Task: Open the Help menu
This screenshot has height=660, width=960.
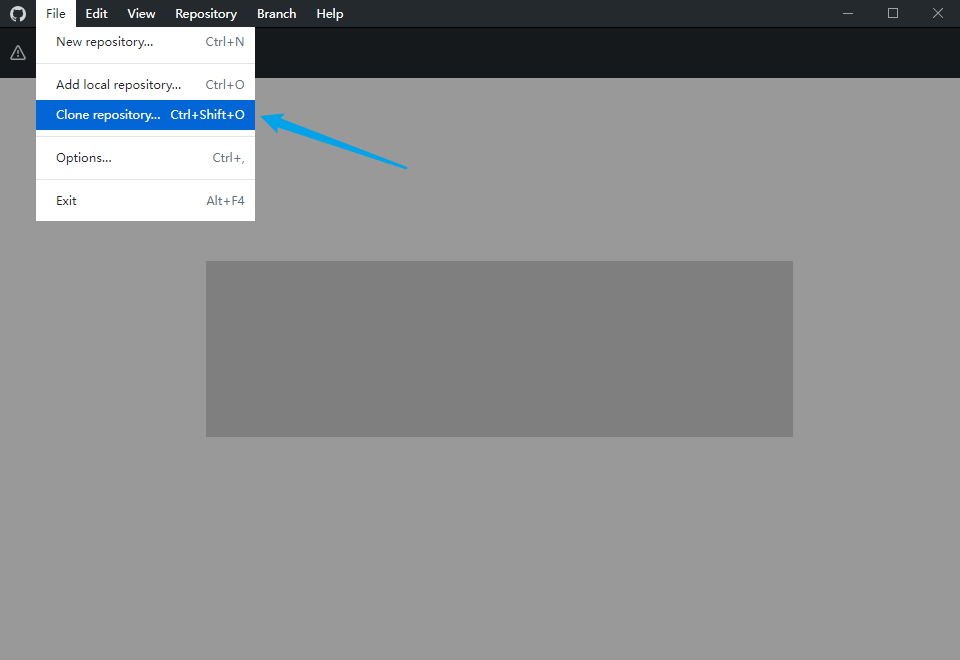Action: (x=330, y=14)
